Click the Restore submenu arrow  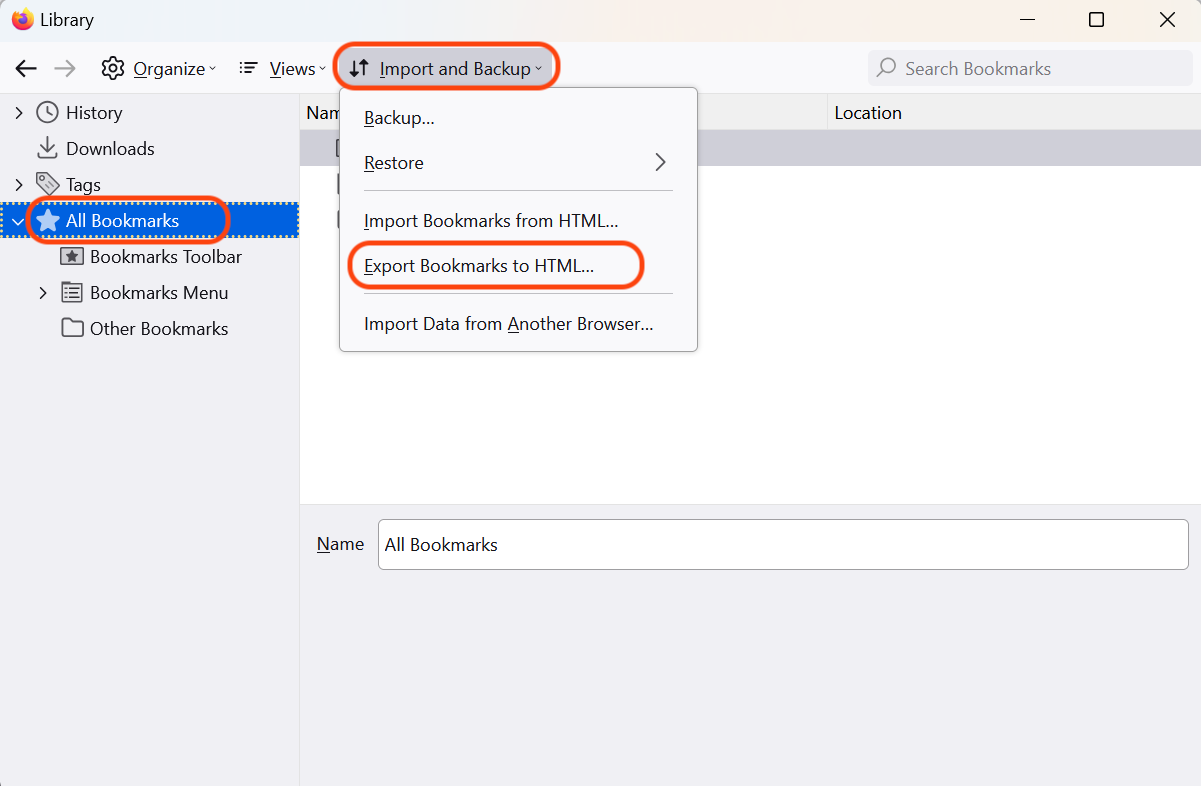660,162
